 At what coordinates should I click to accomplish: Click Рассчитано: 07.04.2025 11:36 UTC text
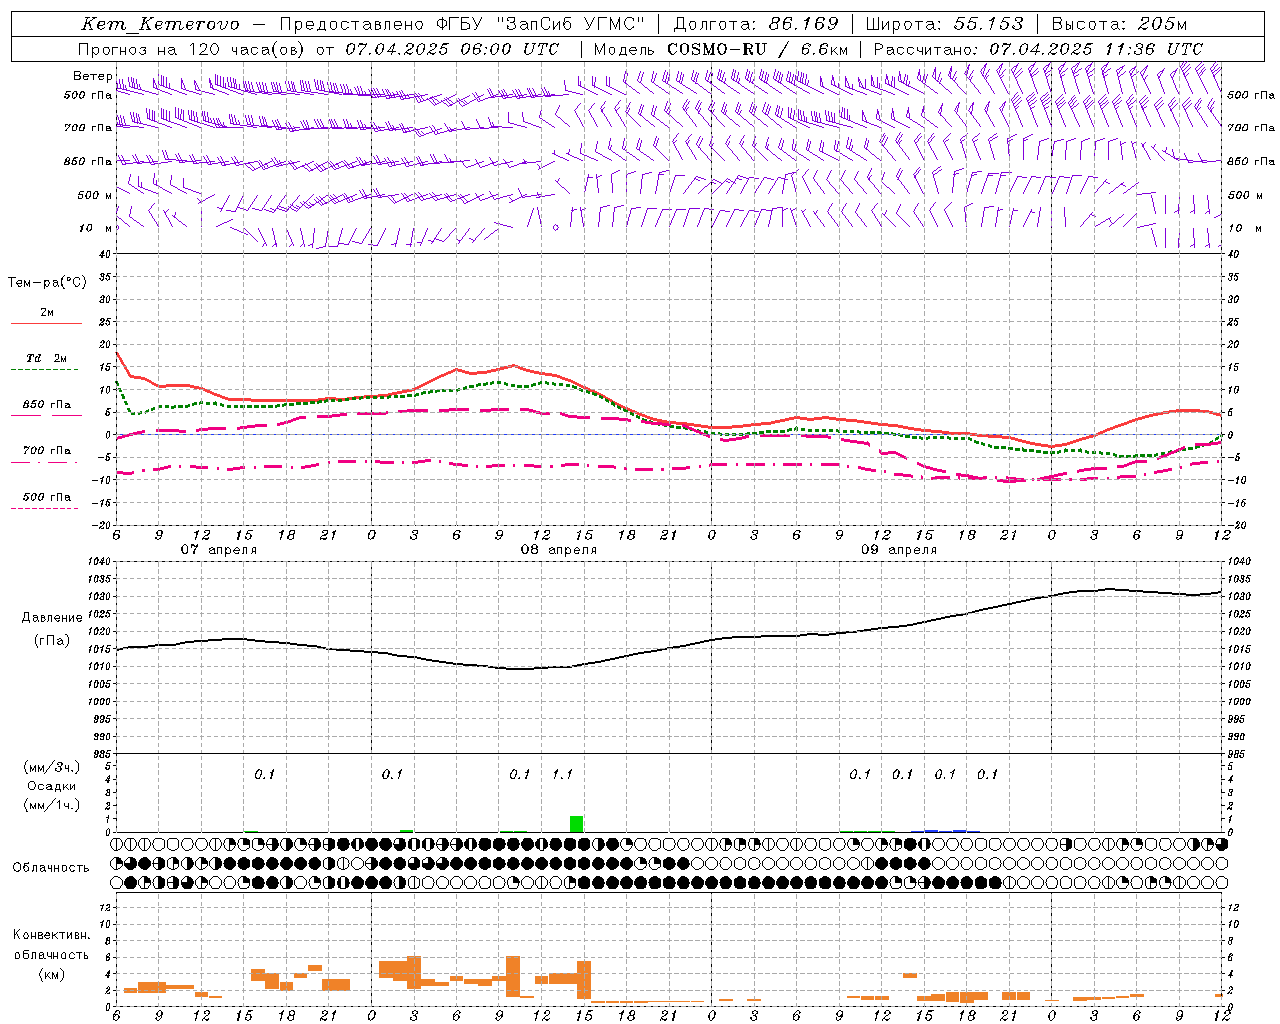pyautogui.click(x=1038, y=49)
